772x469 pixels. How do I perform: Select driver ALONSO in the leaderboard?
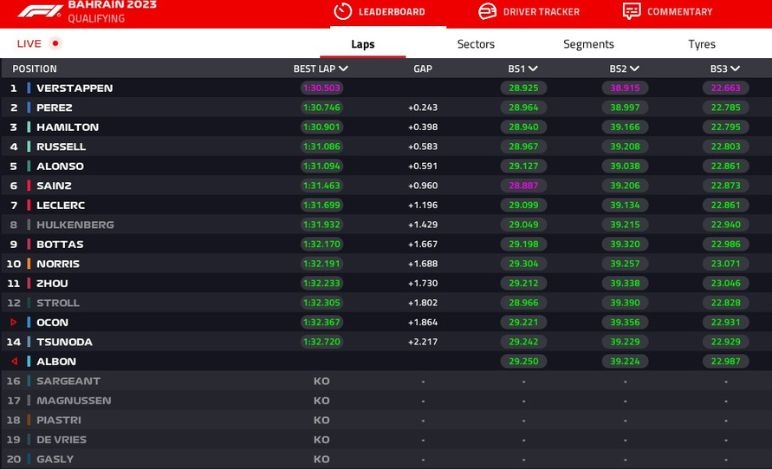(x=60, y=166)
